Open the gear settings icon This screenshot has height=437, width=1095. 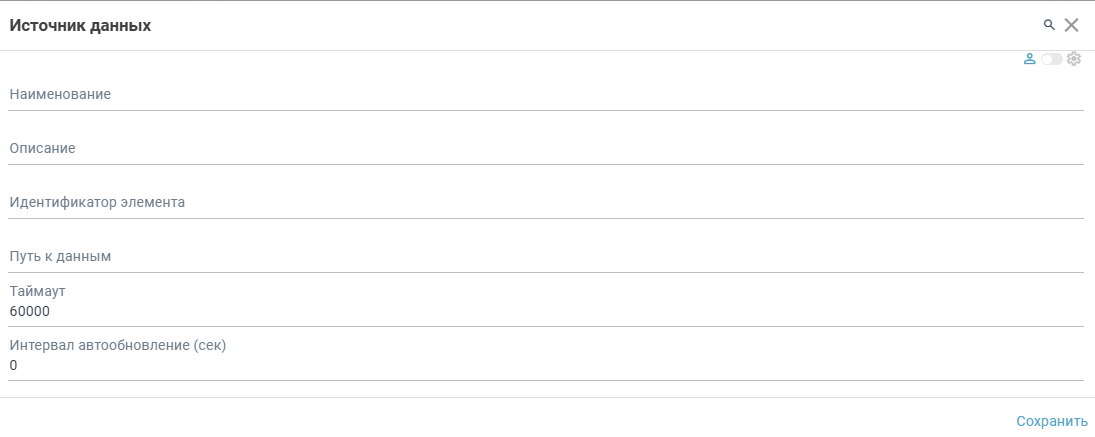1074,59
